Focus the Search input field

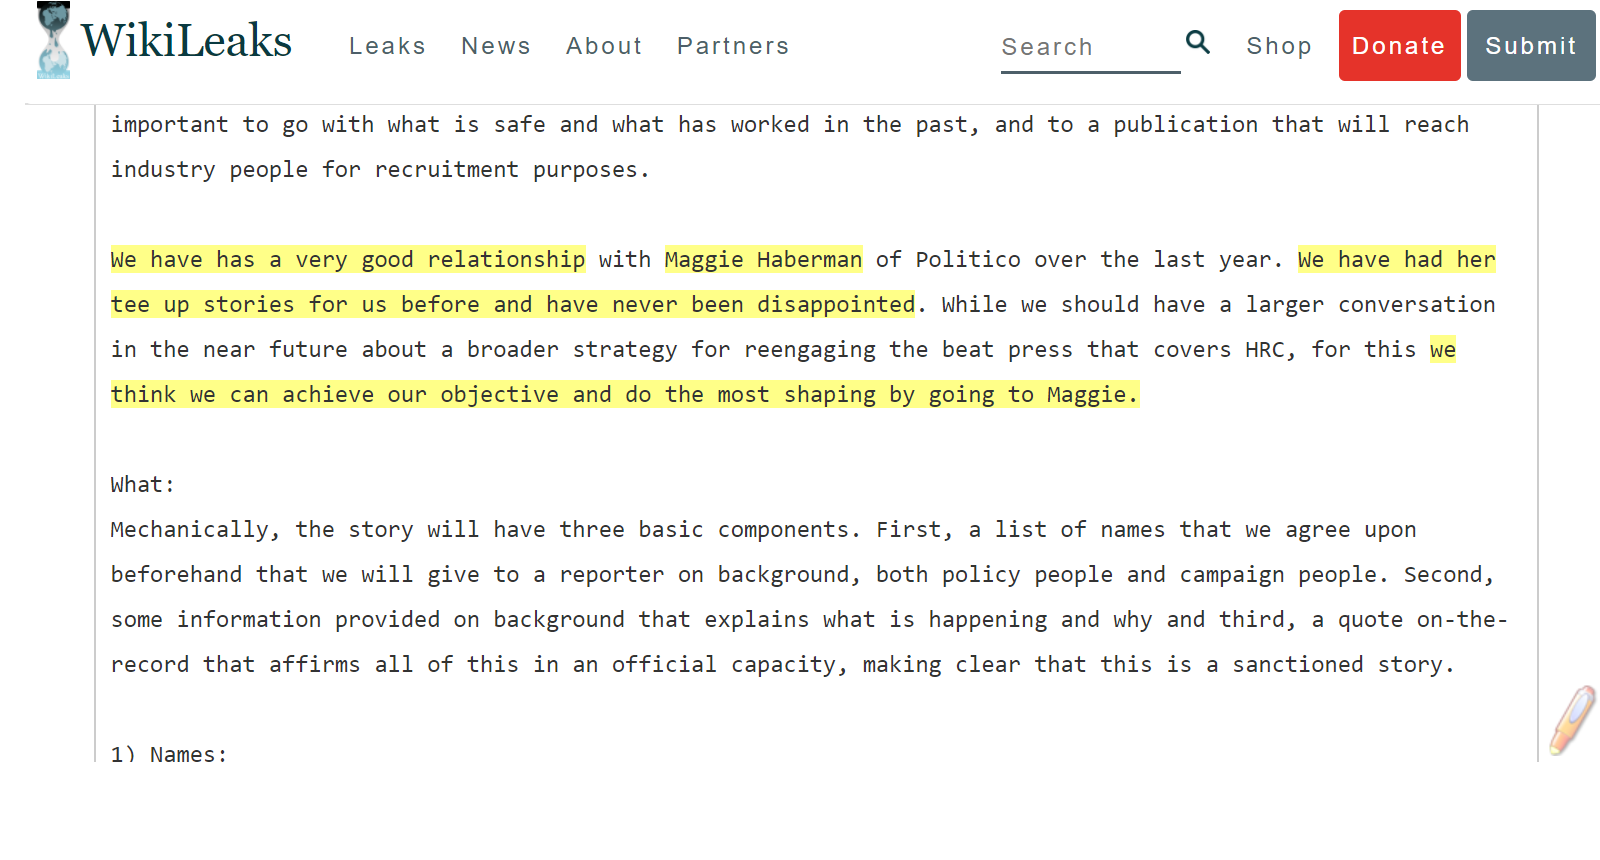click(1090, 47)
